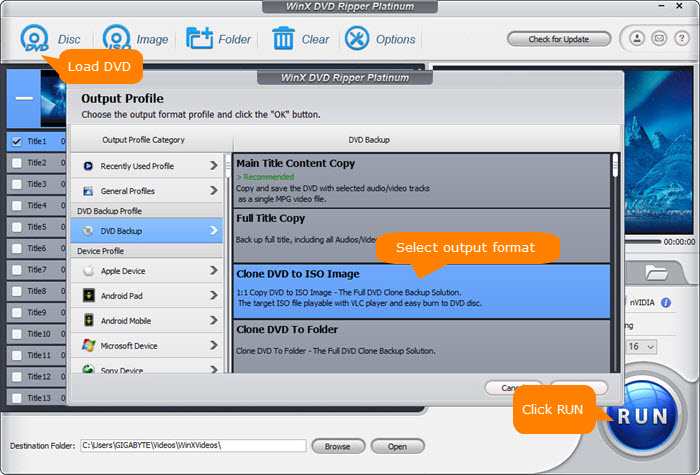Image resolution: width=700 pixels, height=475 pixels.
Task: Click the user account icon
Action: point(637,39)
